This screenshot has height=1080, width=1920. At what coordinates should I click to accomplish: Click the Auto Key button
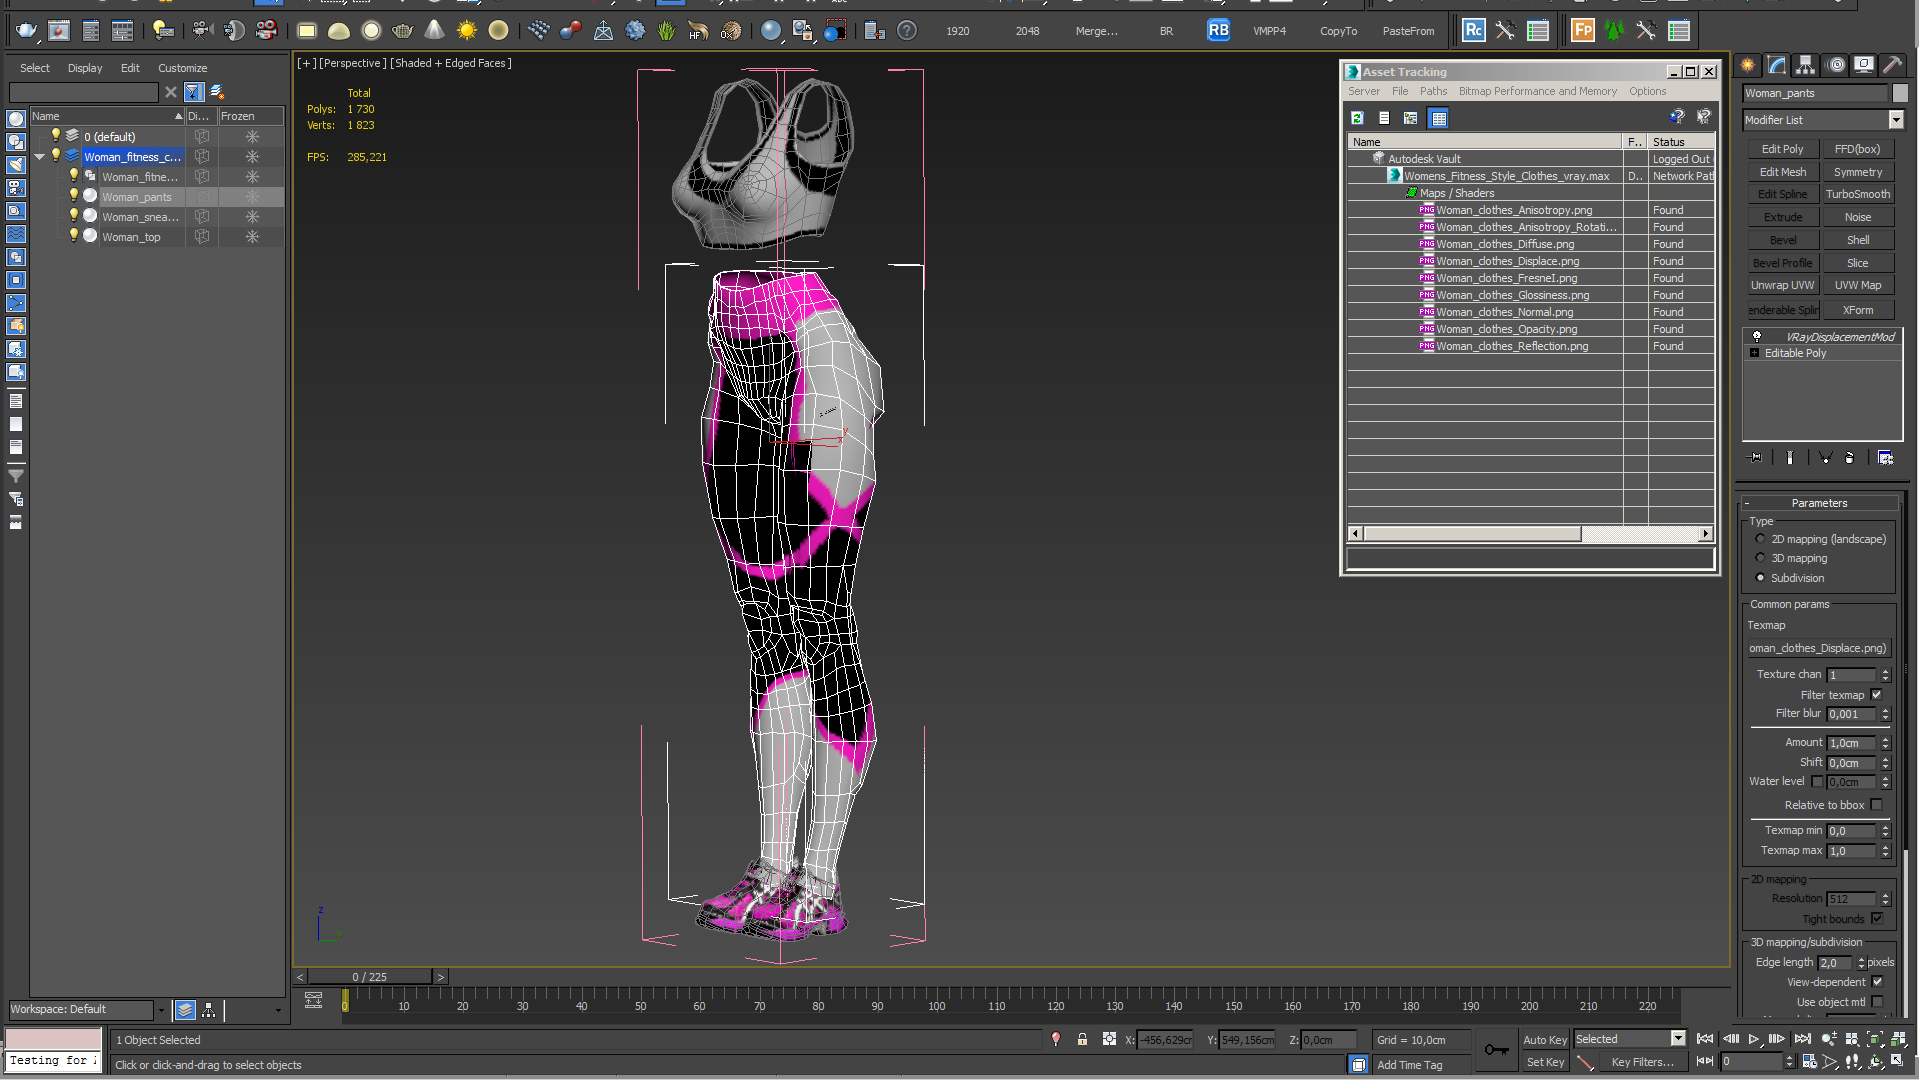(1545, 1040)
